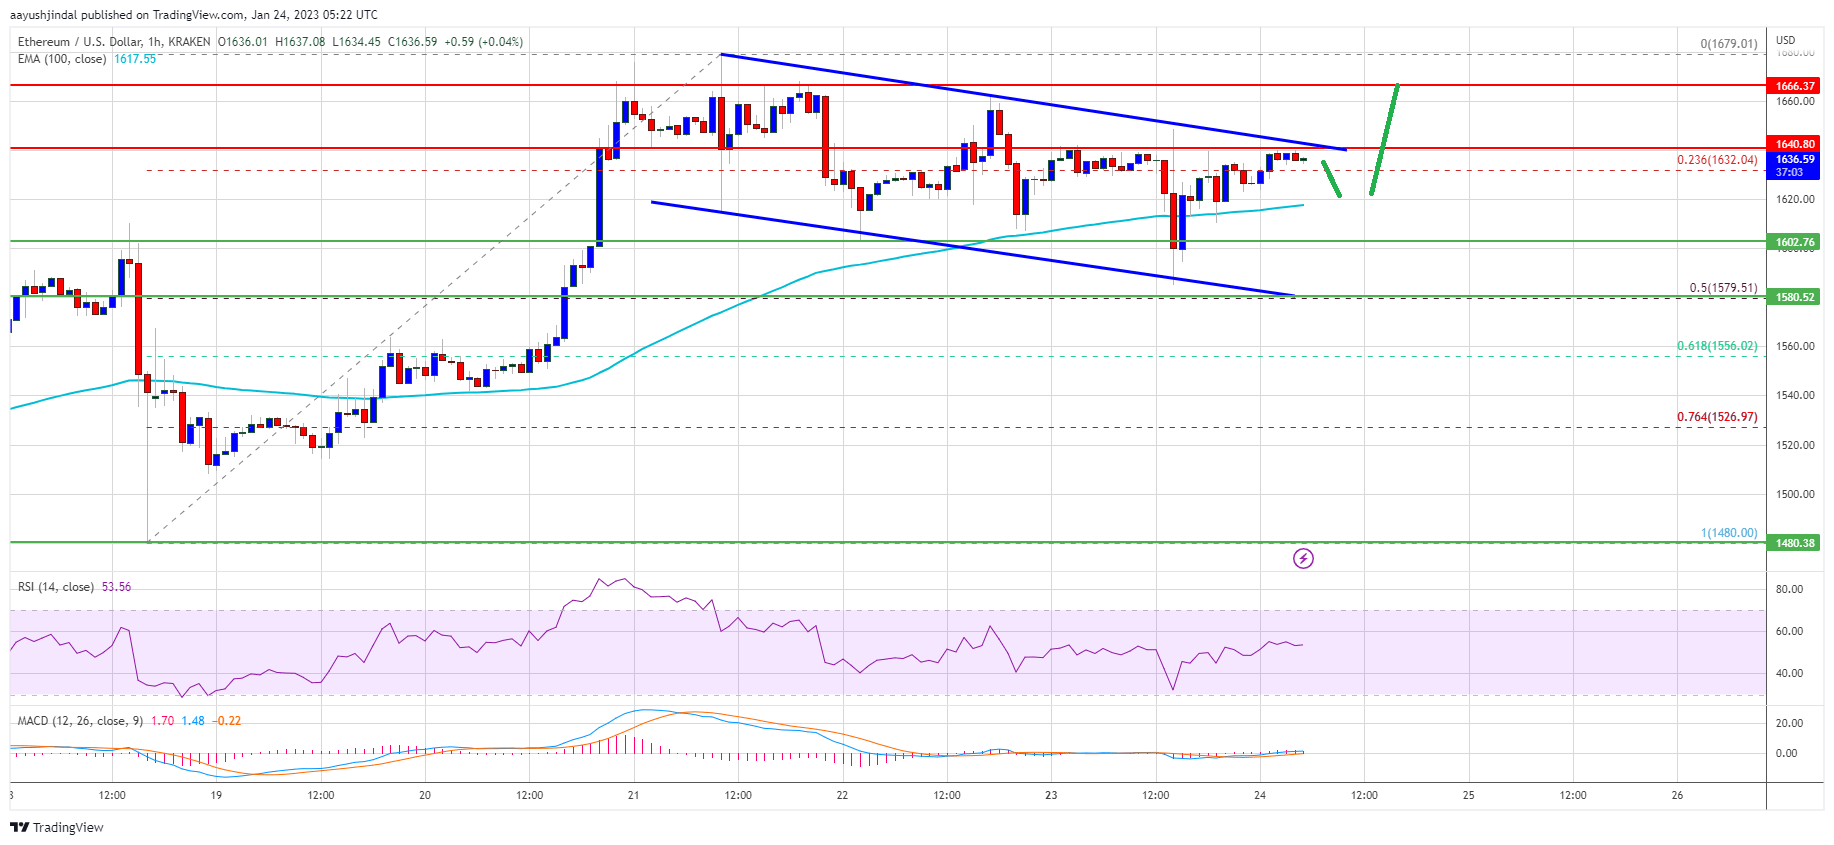Image resolution: width=1834 pixels, height=845 pixels.
Task: Click the 40.00 level on RSI axis
Action: coord(1789,673)
